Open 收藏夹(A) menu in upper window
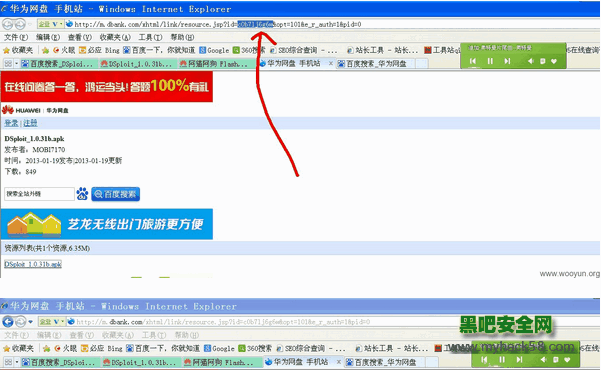 115,37
